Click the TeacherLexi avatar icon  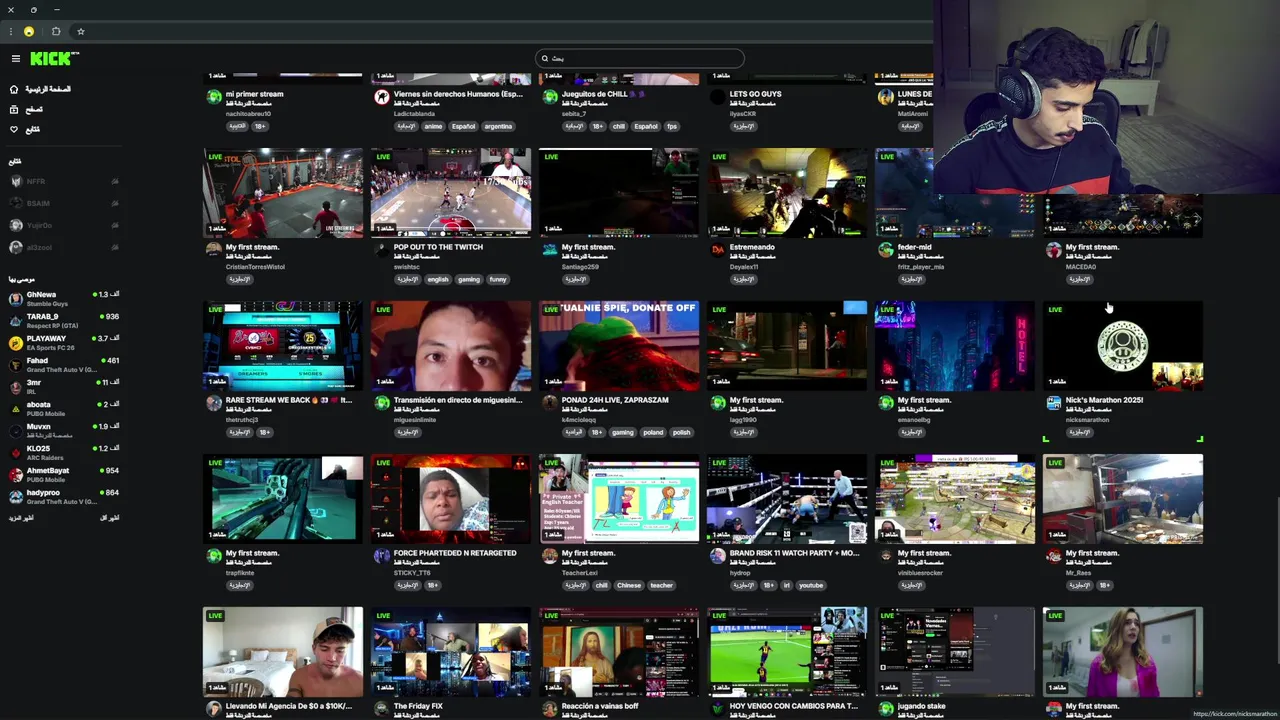coord(550,556)
